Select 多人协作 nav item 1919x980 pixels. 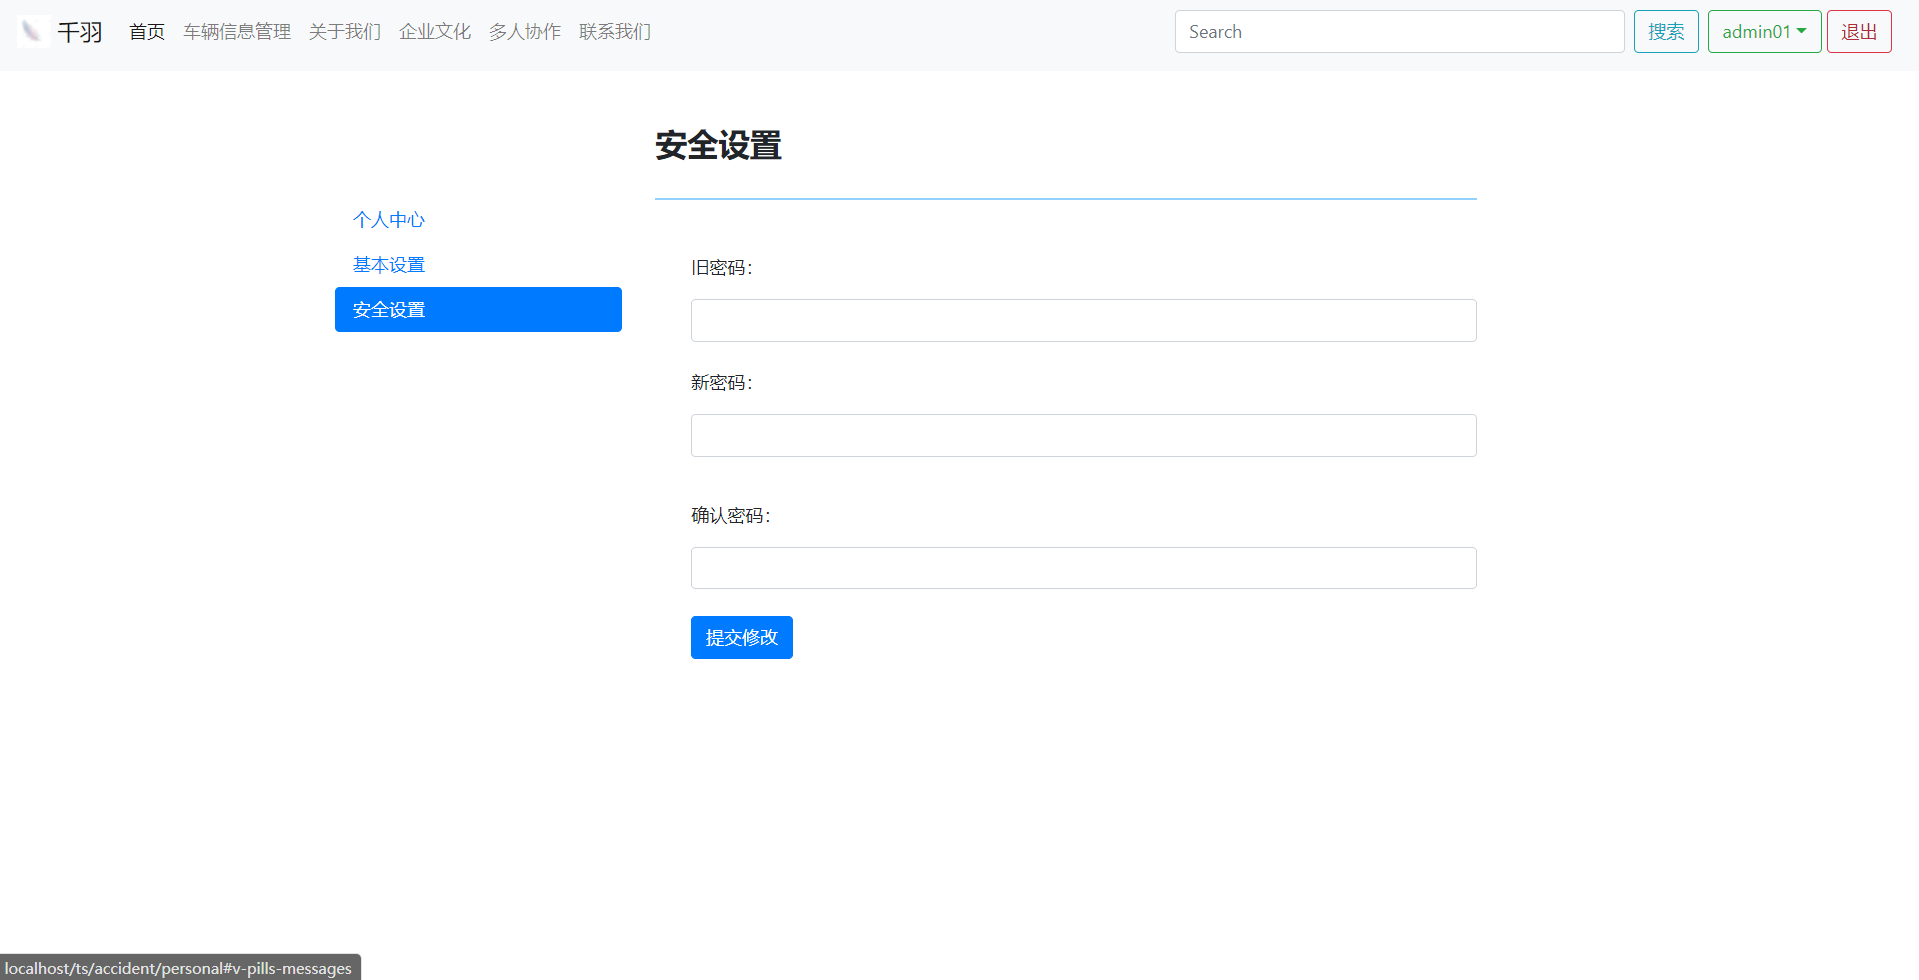pos(525,32)
